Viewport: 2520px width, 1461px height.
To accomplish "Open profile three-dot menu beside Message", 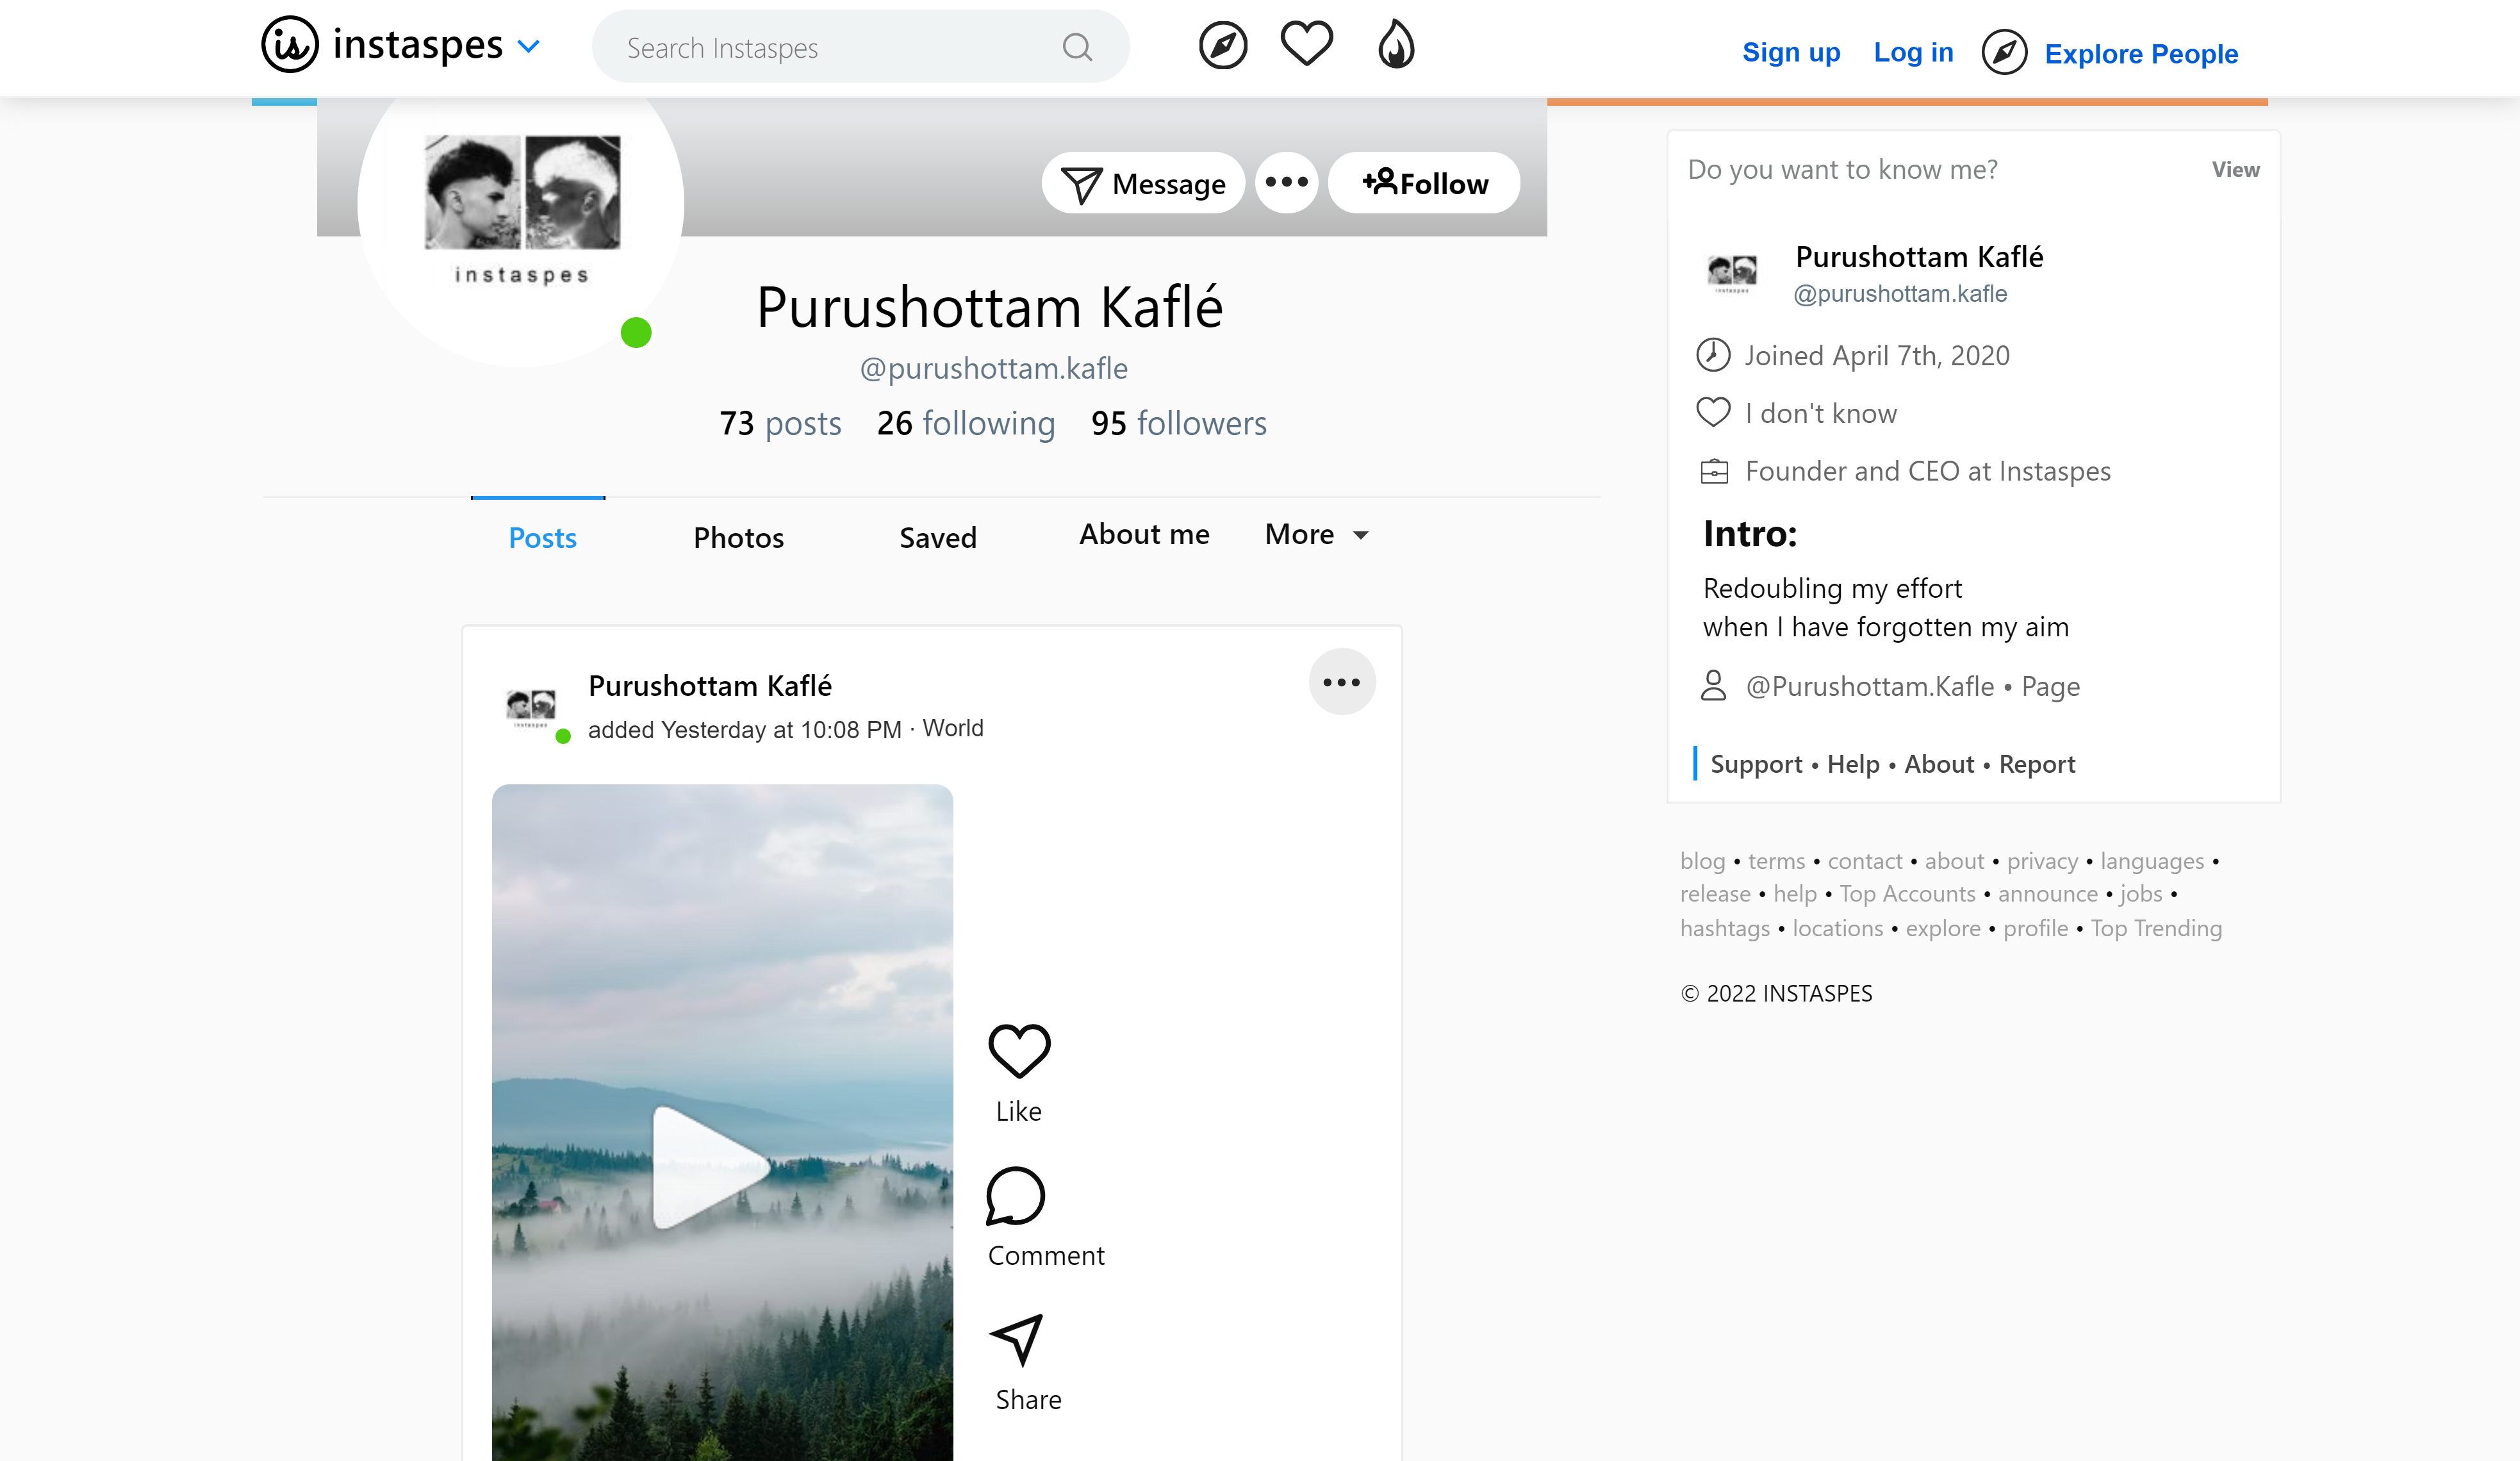I will click(1286, 182).
